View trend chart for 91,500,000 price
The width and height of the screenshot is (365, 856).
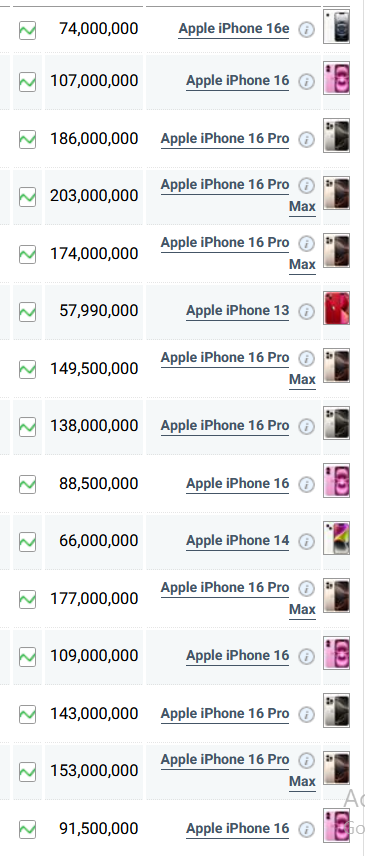coord(27,829)
